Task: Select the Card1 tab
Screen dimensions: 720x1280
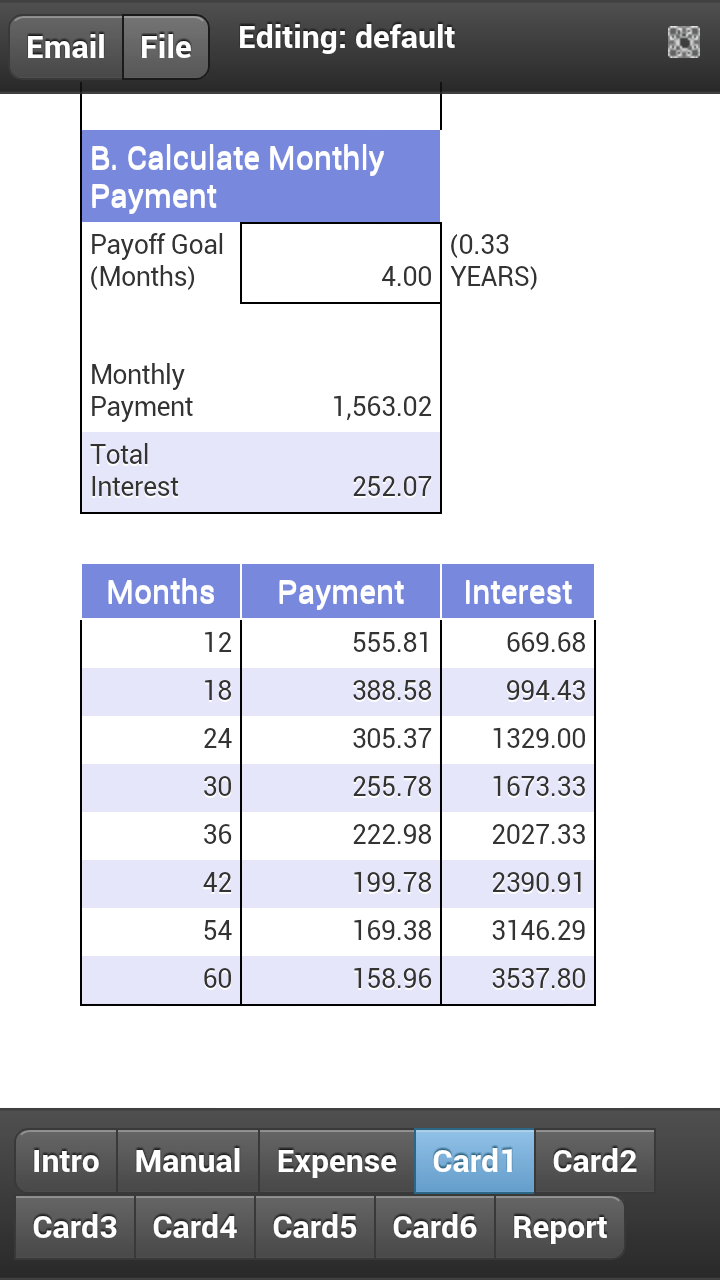Action: [x=474, y=1161]
